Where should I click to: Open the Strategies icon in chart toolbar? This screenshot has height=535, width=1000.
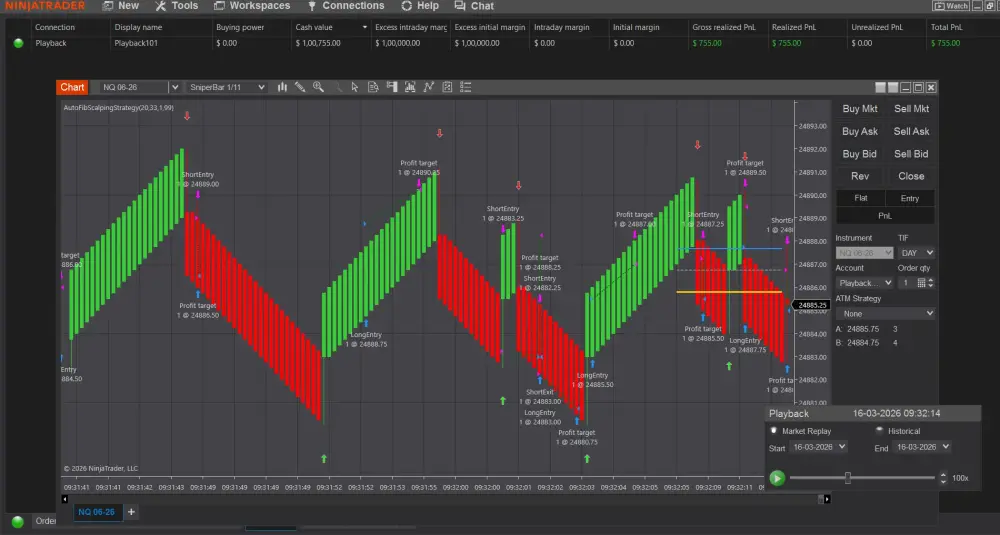click(428, 88)
